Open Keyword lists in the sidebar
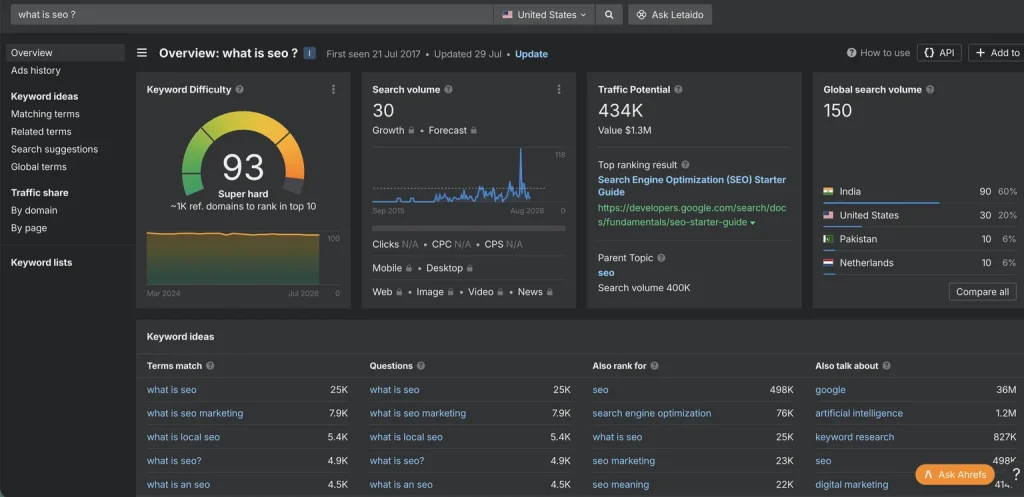 click(42, 263)
